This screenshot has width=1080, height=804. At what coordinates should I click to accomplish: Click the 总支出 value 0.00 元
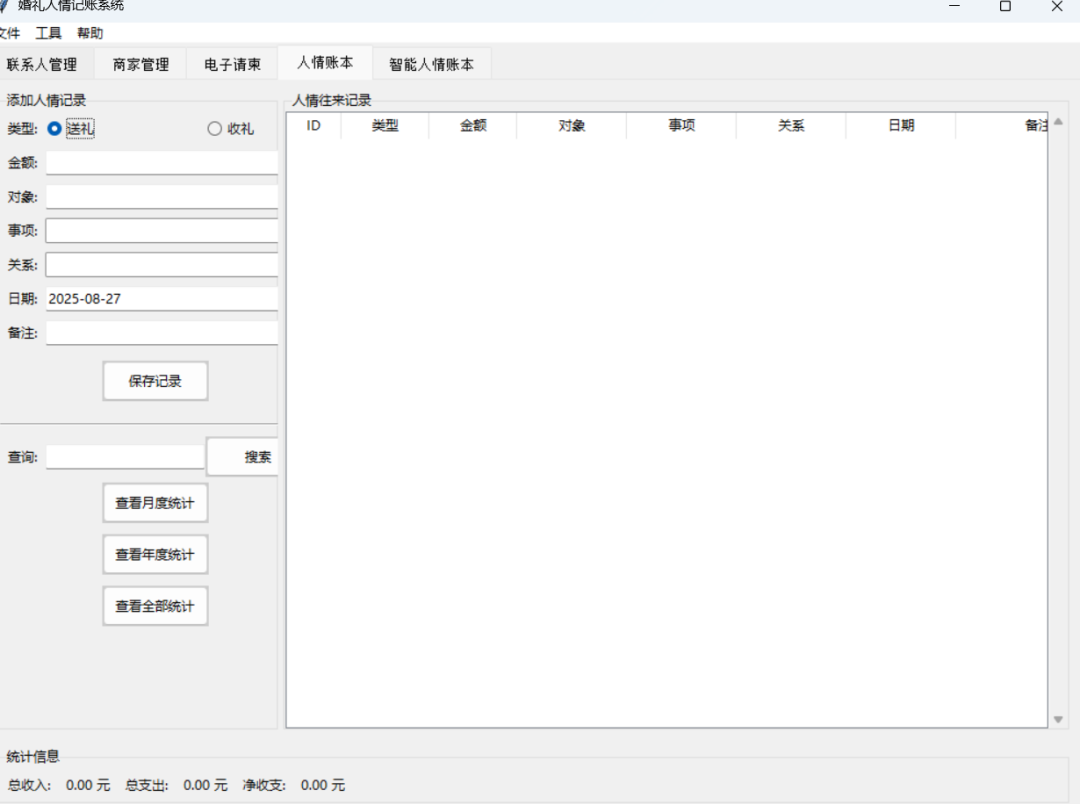pos(205,785)
